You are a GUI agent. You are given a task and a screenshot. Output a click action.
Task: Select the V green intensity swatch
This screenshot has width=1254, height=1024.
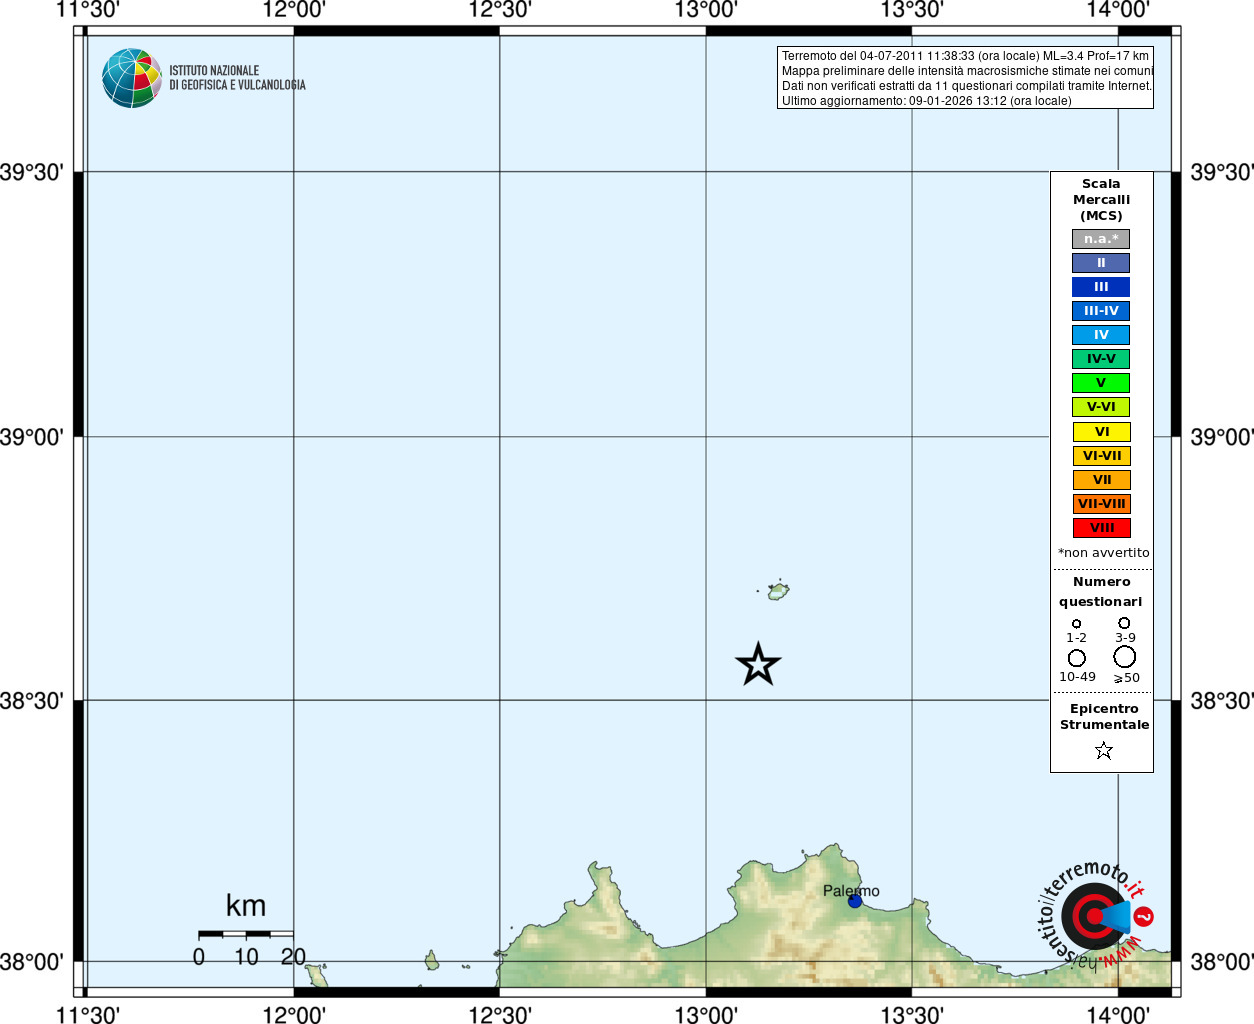(1101, 383)
